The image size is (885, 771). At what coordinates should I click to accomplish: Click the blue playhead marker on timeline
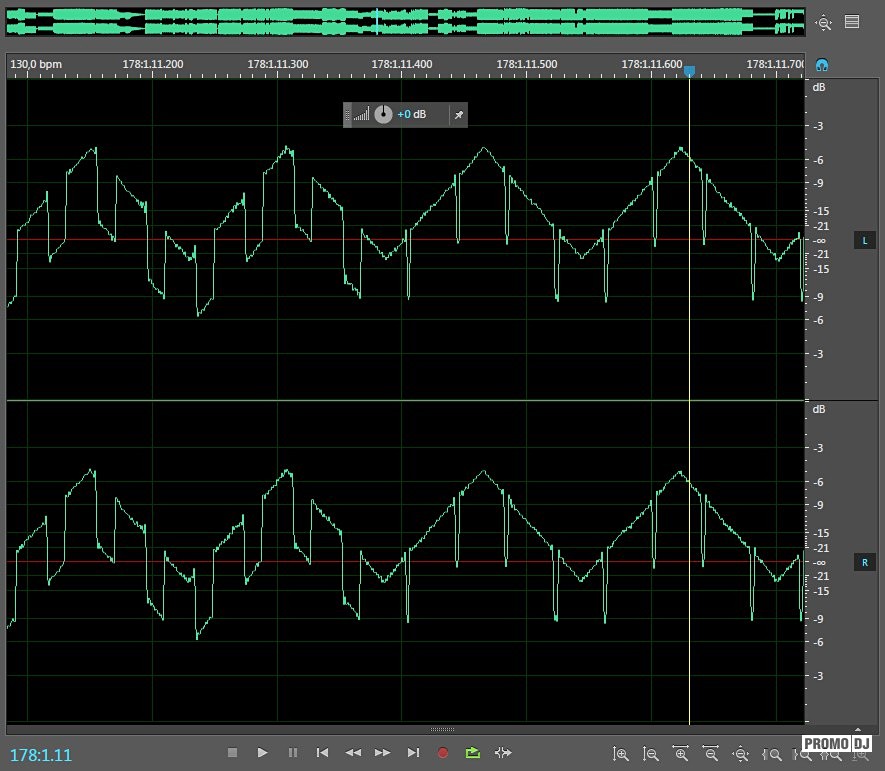690,70
